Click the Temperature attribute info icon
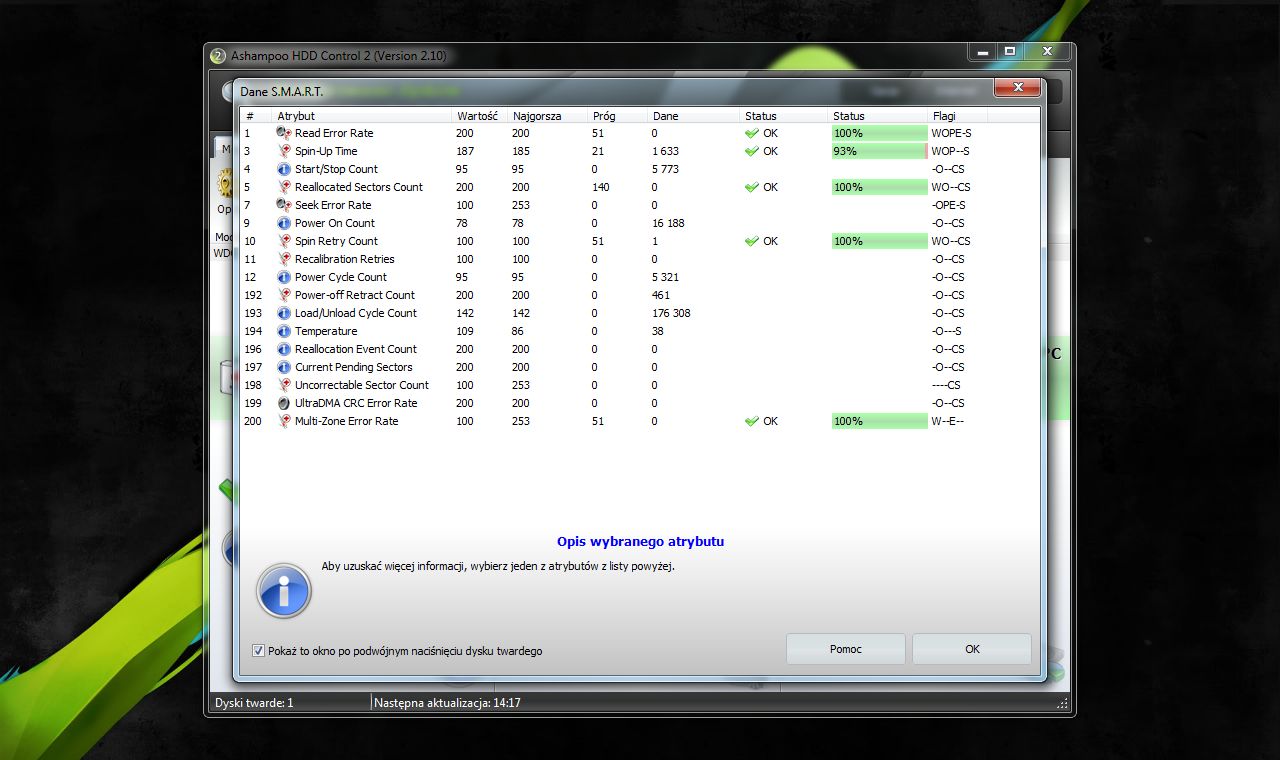The width and height of the screenshot is (1280, 760). point(284,331)
